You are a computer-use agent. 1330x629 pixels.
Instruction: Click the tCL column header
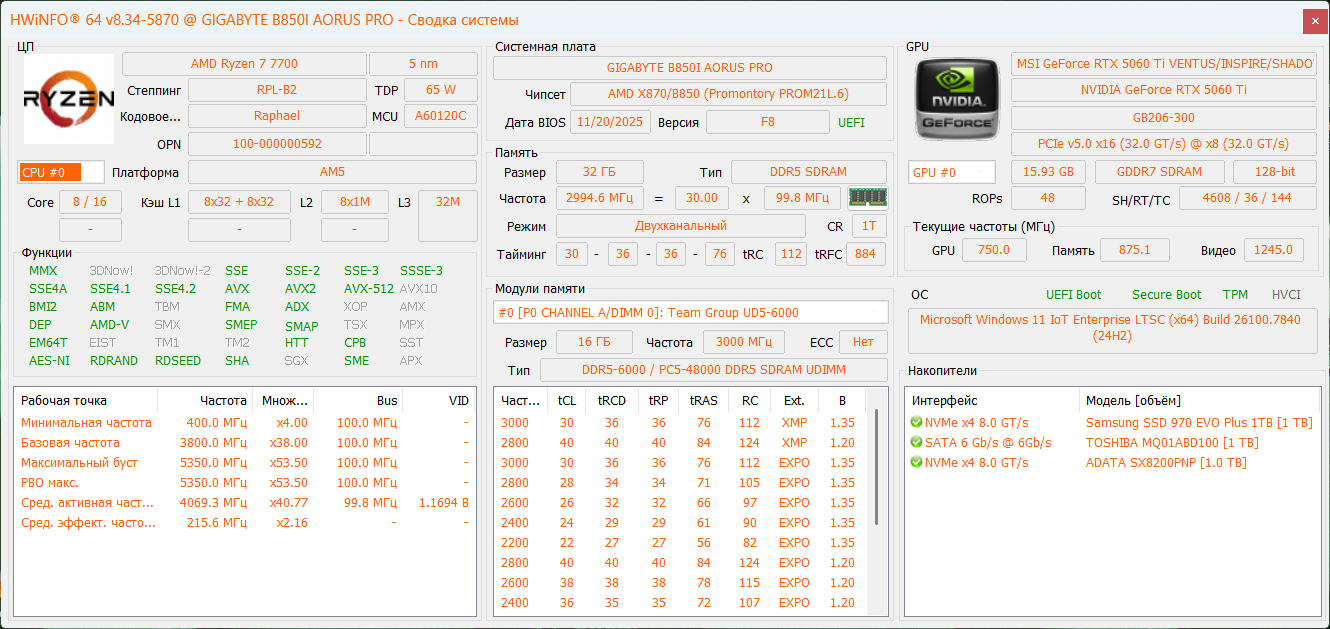click(x=567, y=401)
